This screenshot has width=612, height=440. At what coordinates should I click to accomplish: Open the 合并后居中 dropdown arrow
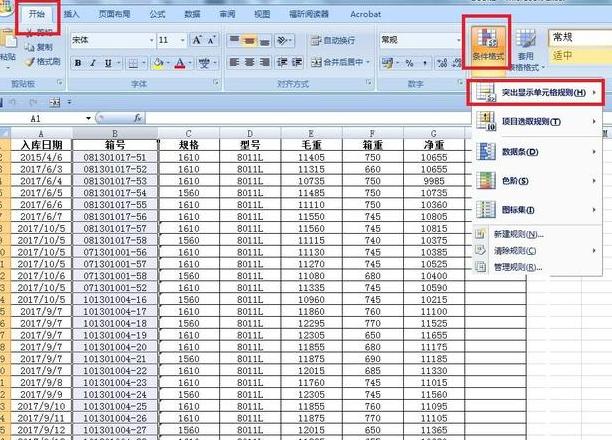(368, 62)
